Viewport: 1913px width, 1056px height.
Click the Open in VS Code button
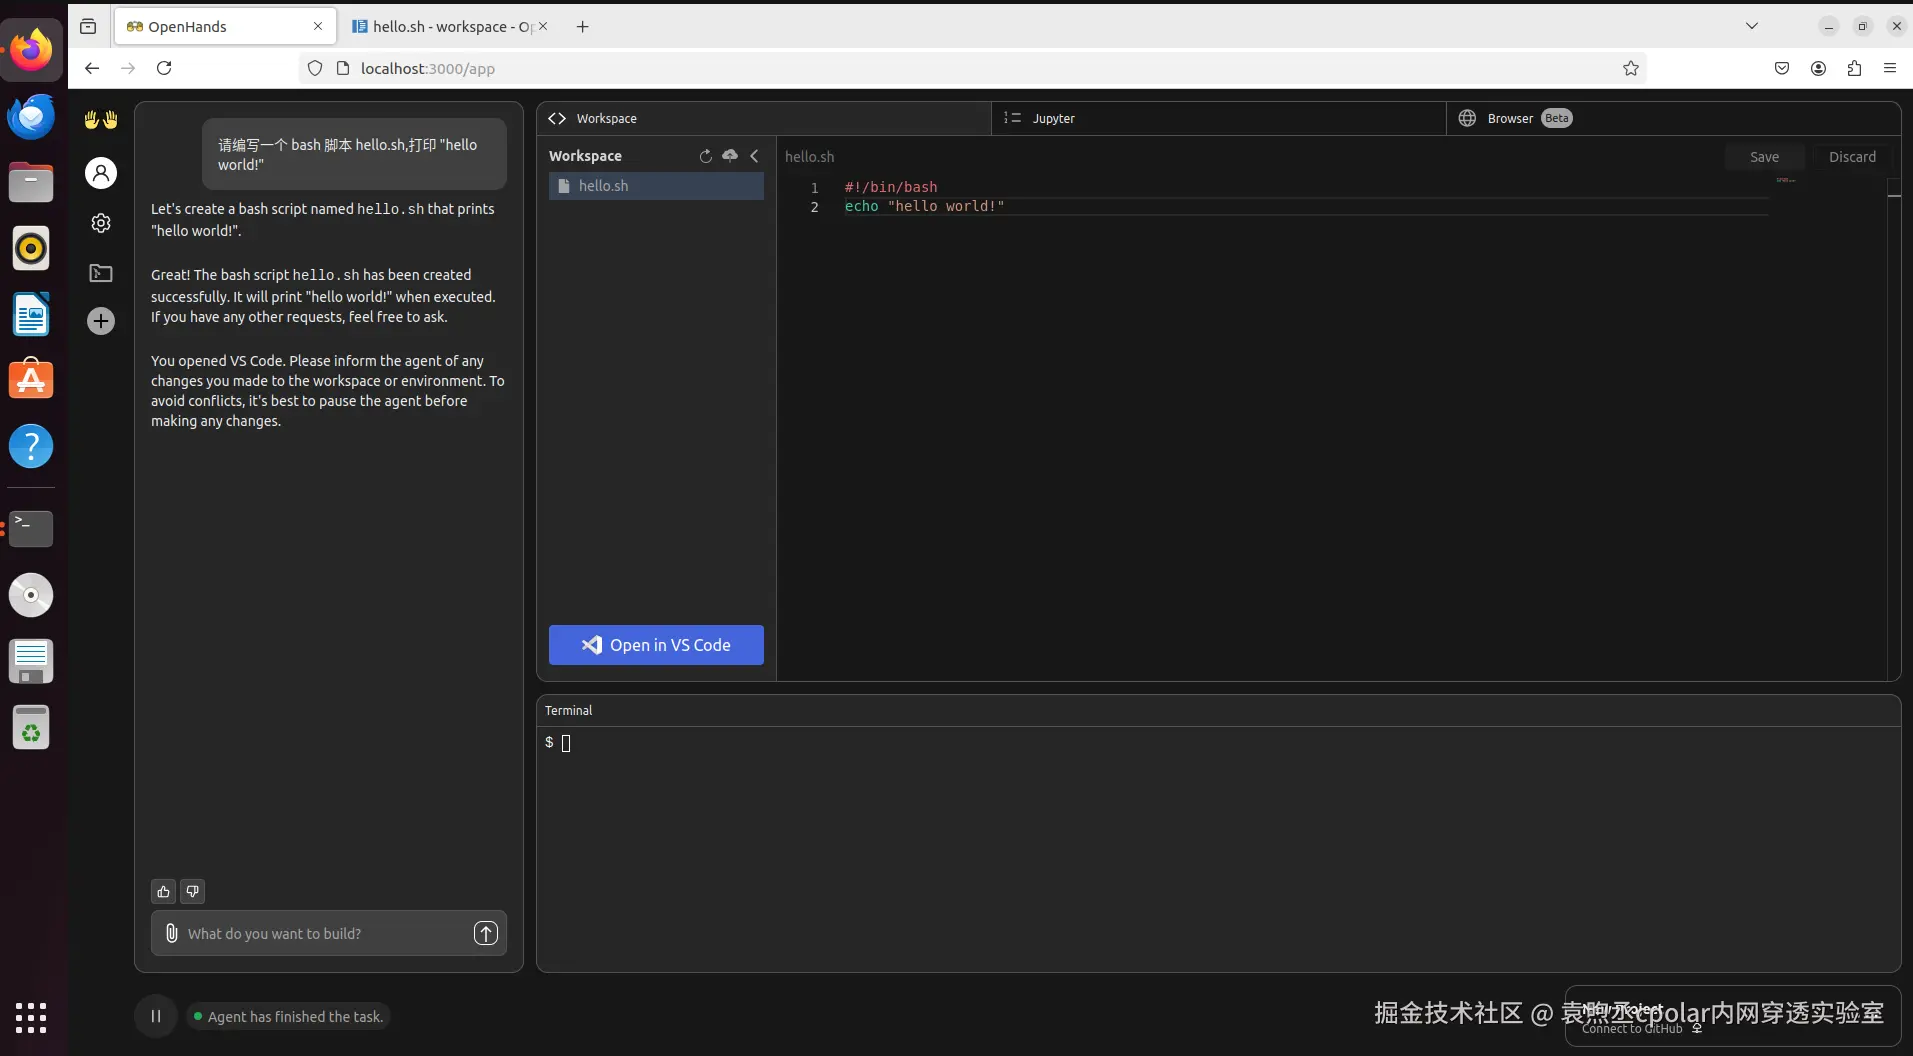(656, 645)
